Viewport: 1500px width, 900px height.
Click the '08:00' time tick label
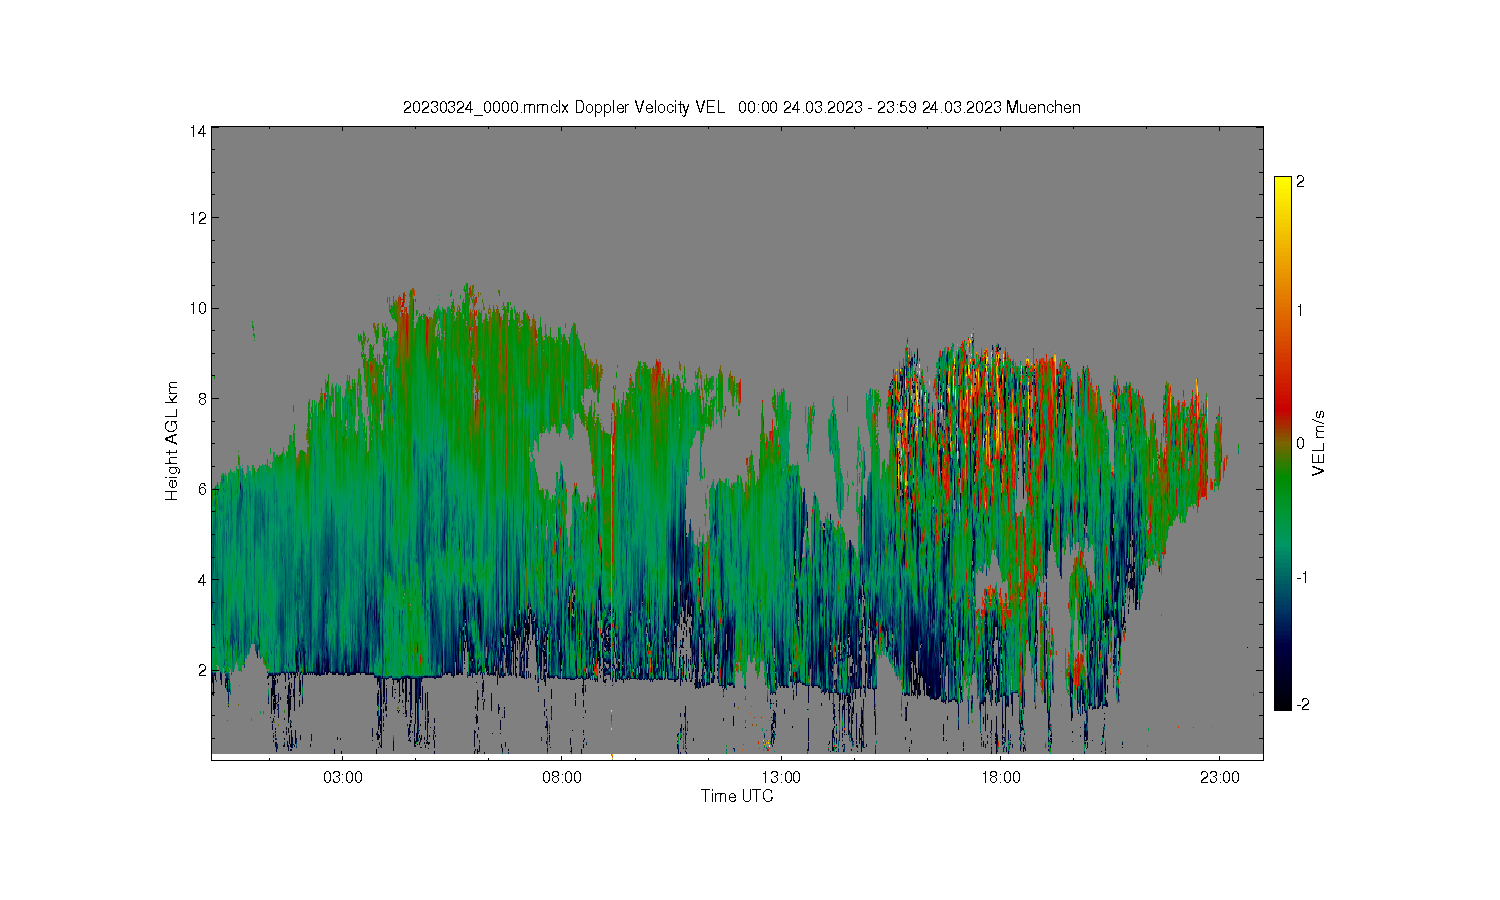click(x=562, y=777)
